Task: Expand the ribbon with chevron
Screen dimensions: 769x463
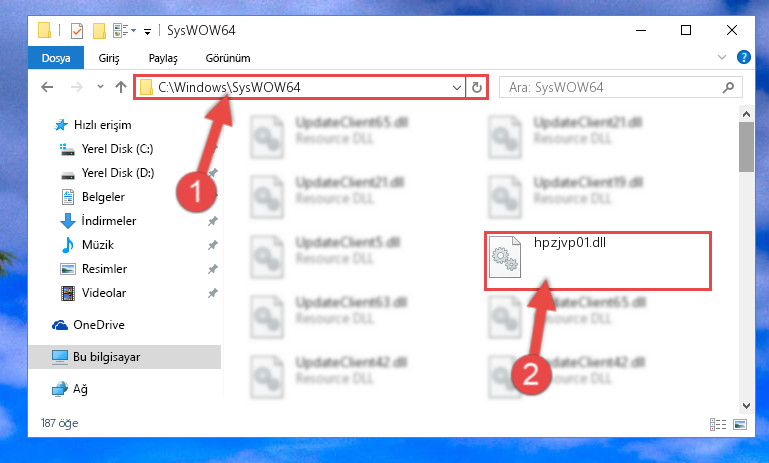Action: click(x=722, y=57)
